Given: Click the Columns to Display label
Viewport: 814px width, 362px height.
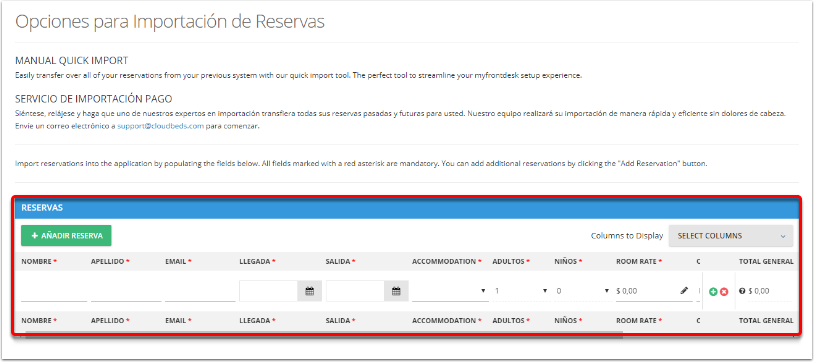Looking at the screenshot, I should [x=627, y=236].
